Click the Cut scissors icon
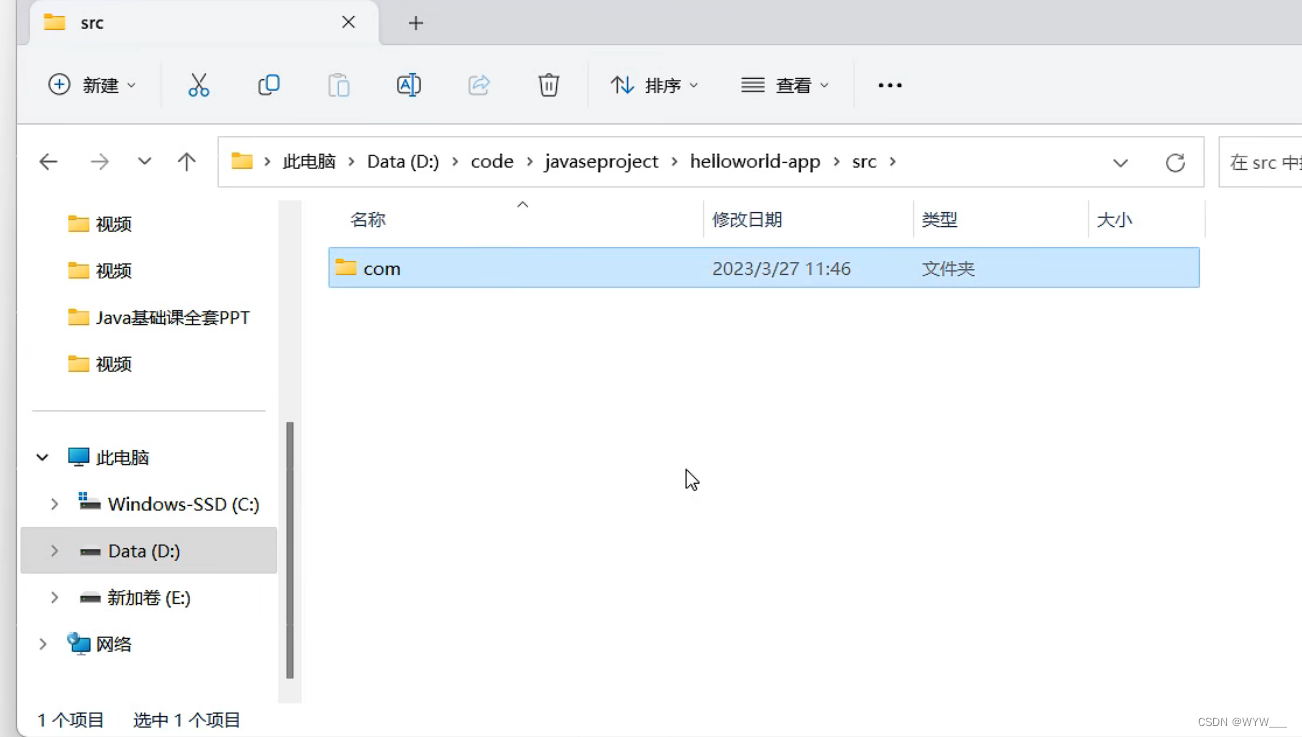 [199, 85]
